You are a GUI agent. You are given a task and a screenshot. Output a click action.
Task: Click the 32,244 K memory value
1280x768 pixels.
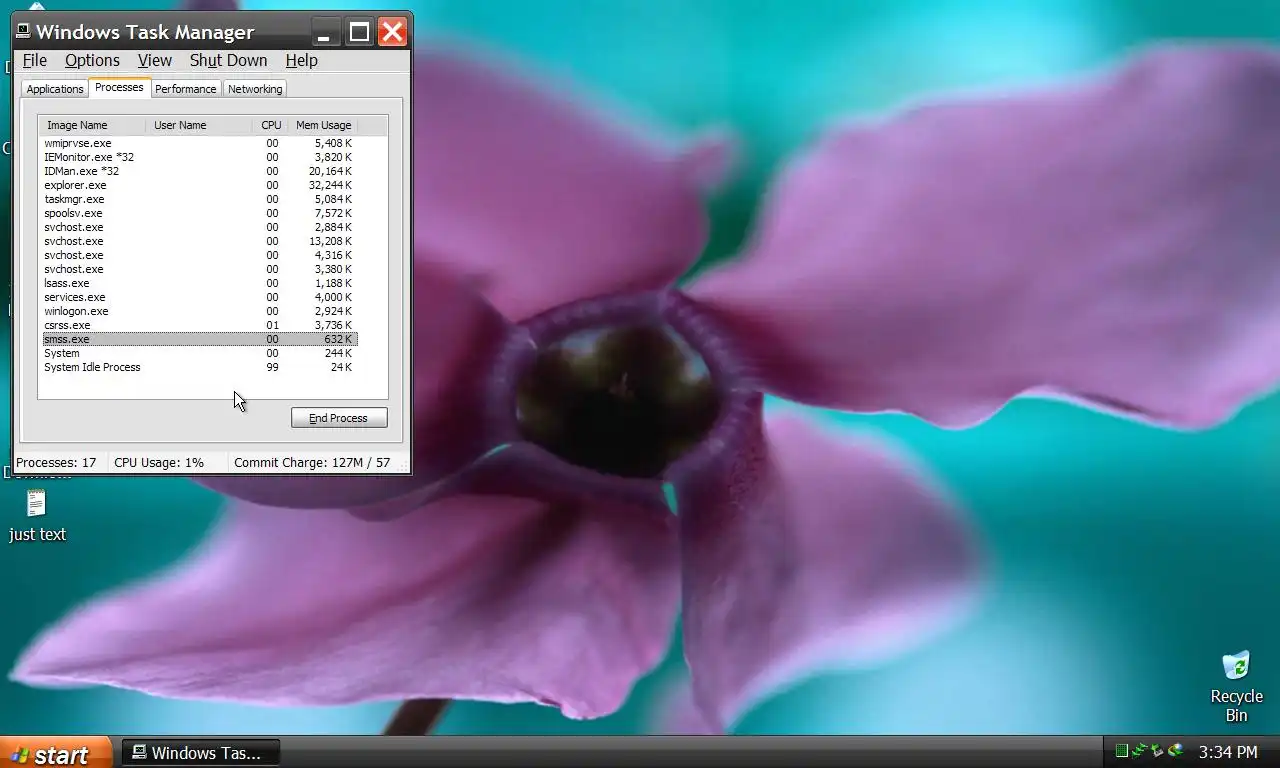[x=330, y=185]
